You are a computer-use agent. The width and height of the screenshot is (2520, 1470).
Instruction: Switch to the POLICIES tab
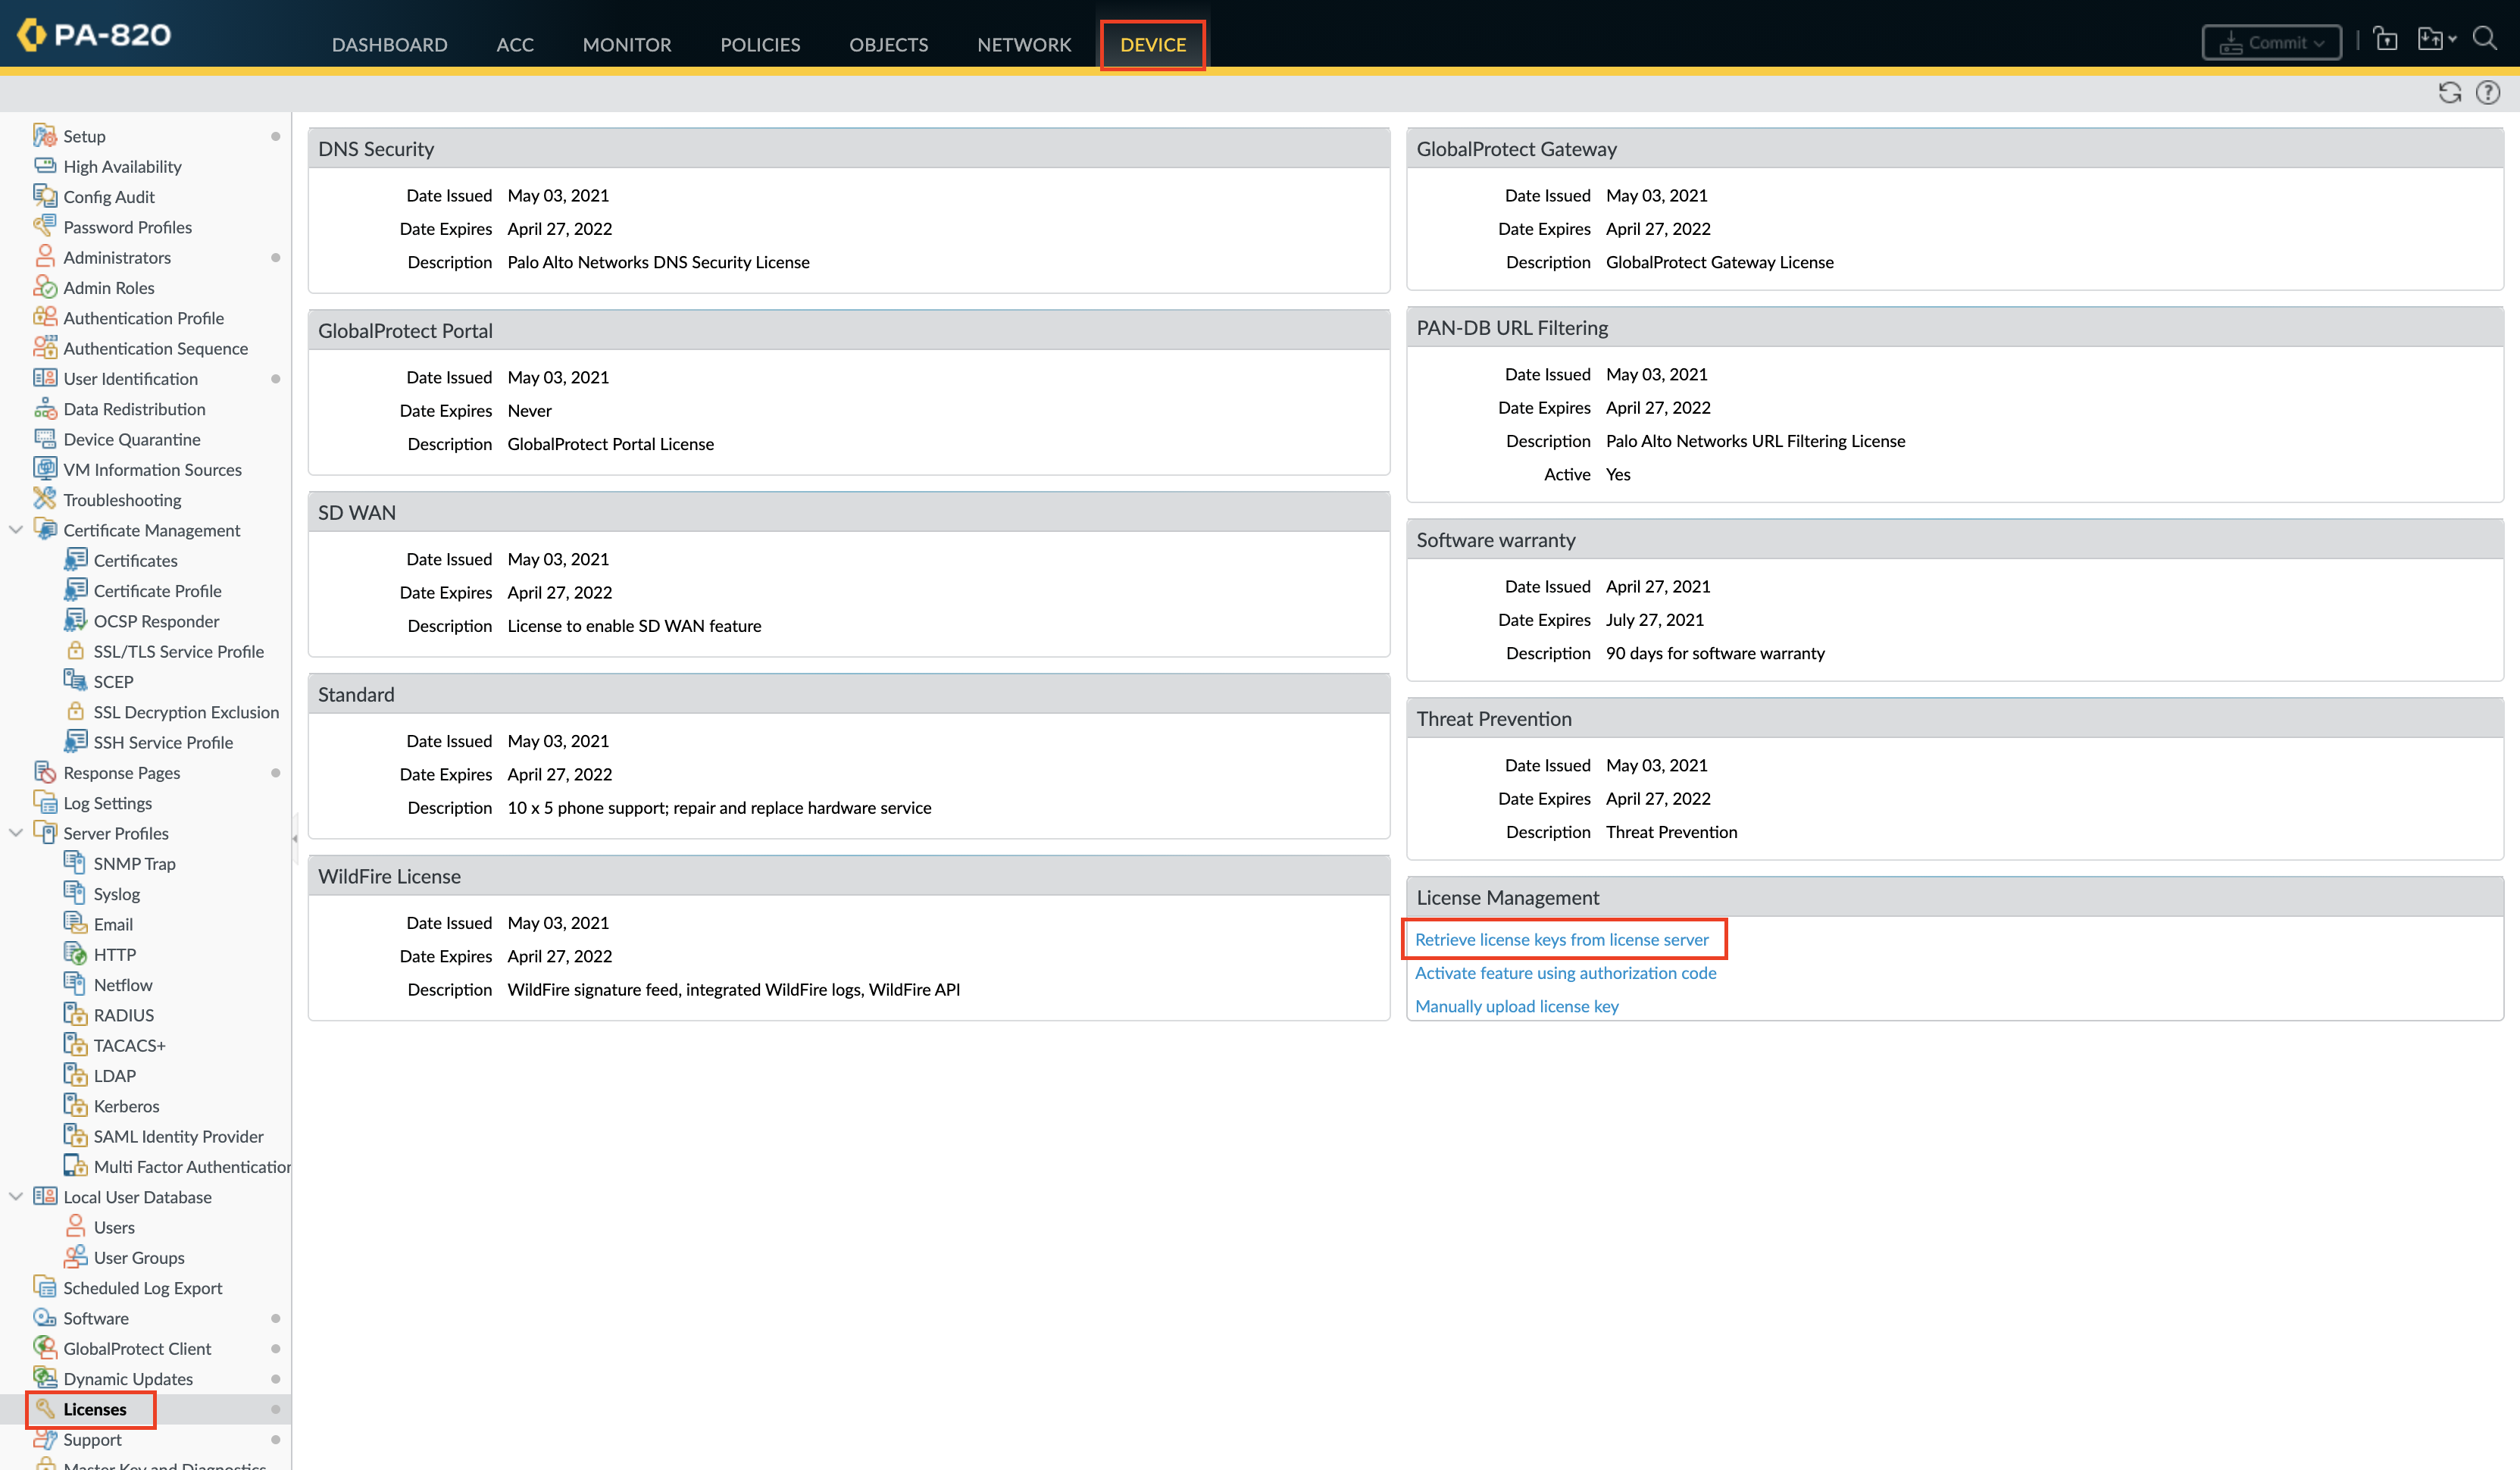tap(760, 44)
